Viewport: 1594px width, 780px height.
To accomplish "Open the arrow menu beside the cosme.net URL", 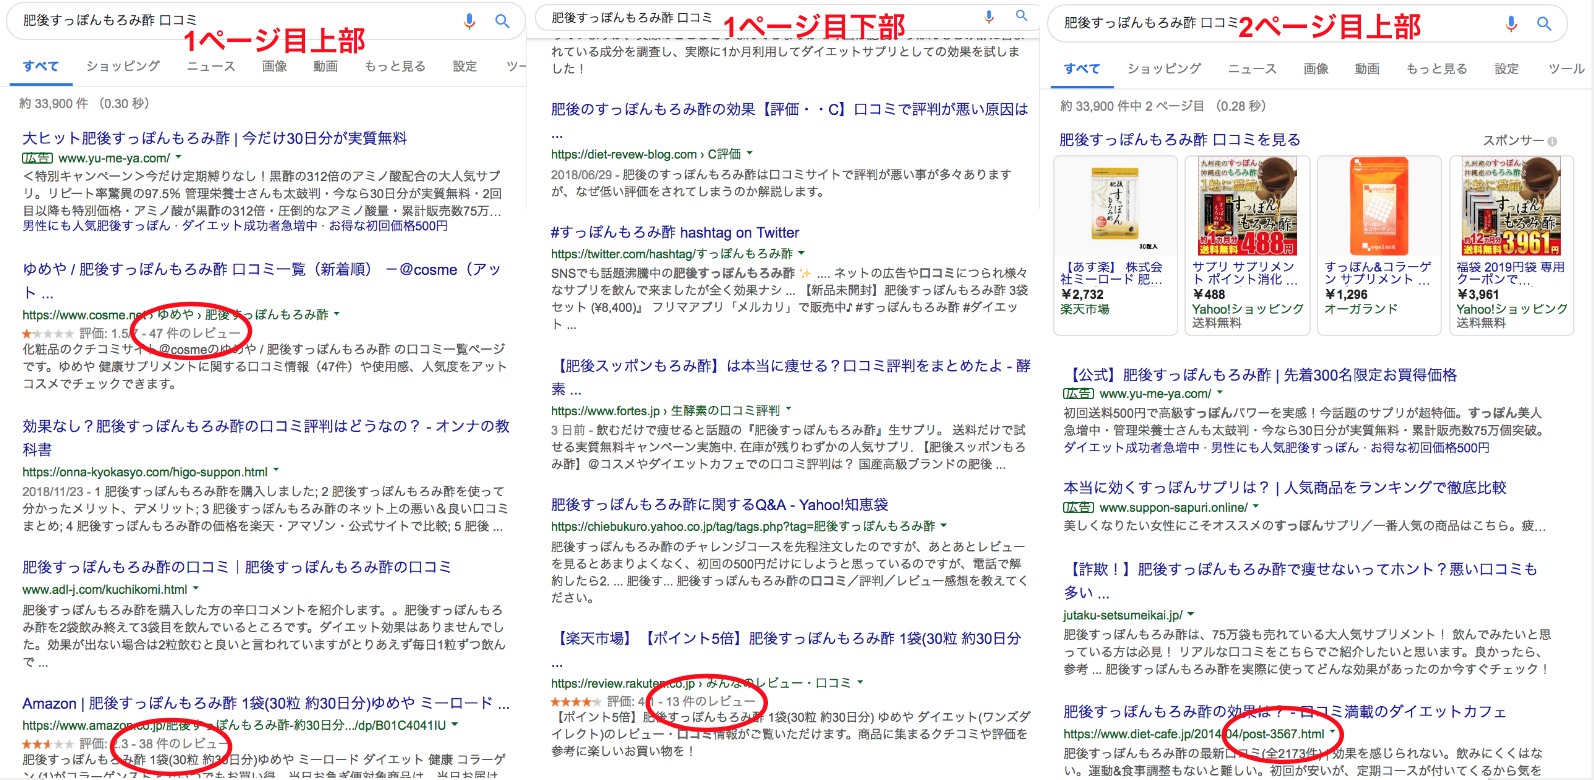I will 336,314.
